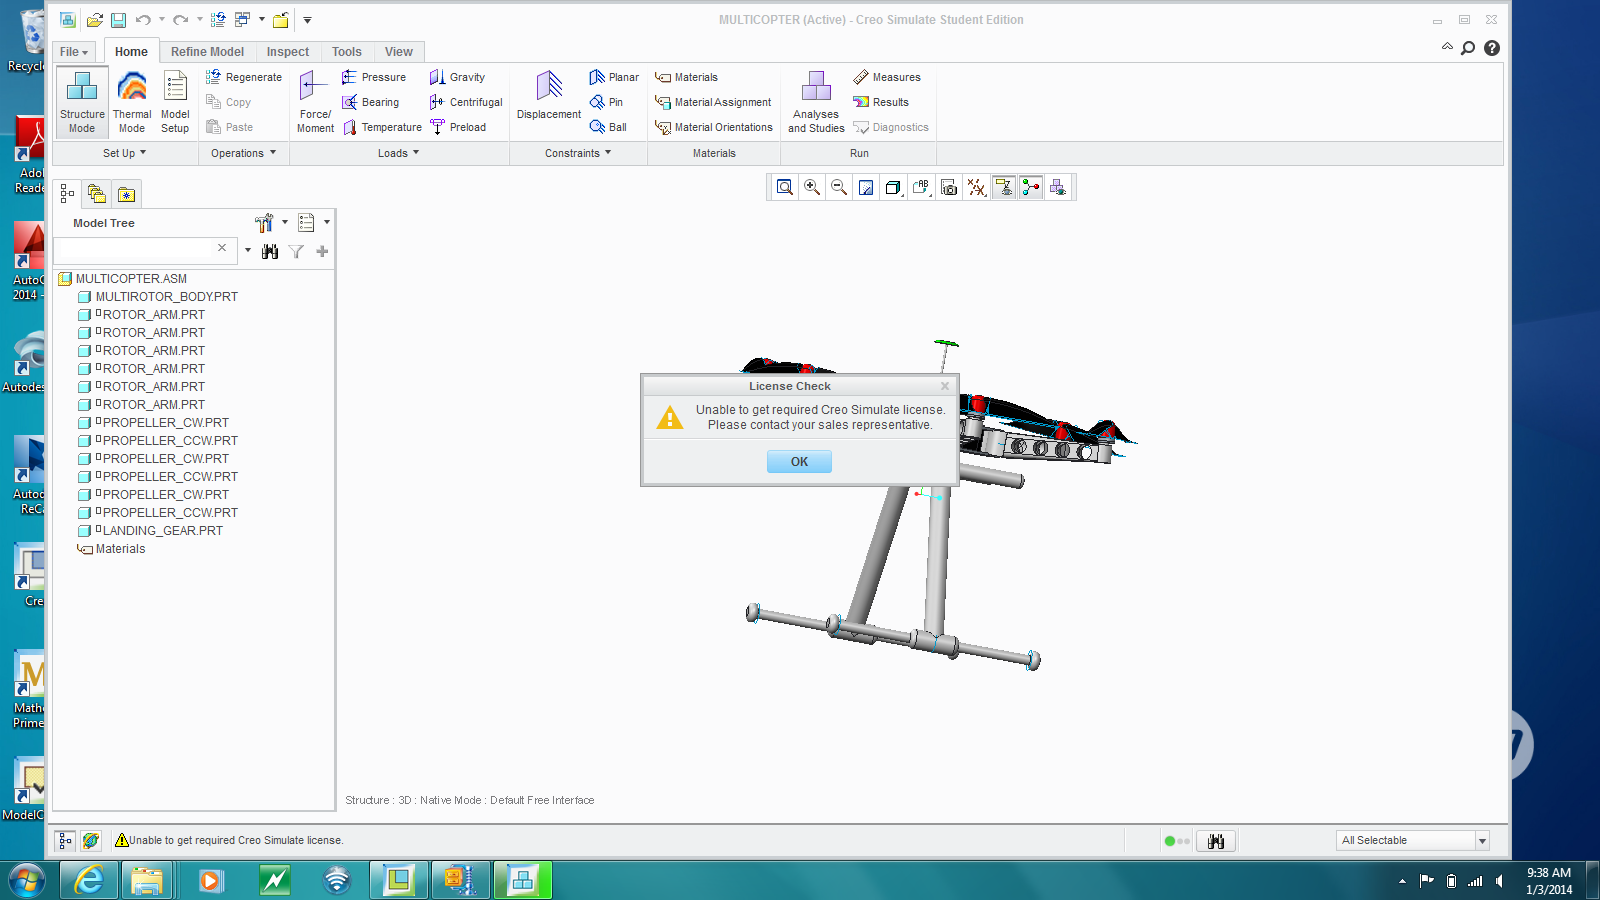Image resolution: width=1600 pixels, height=900 pixels.
Task: Switch to the Home tab
Action: pos(131,52)
